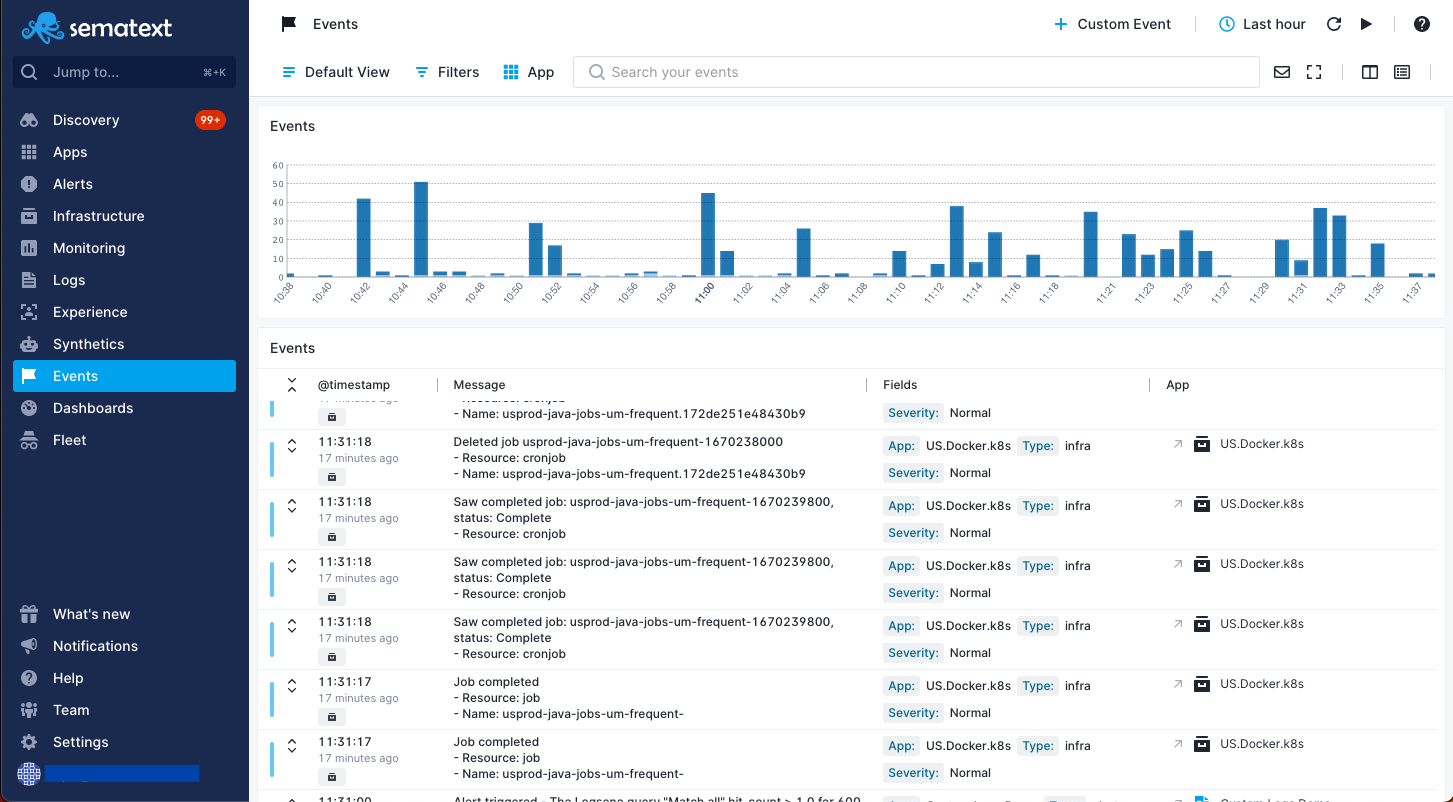Select Events in the sidebar
The image size is (1453, 802).
(x=124, y=376)
